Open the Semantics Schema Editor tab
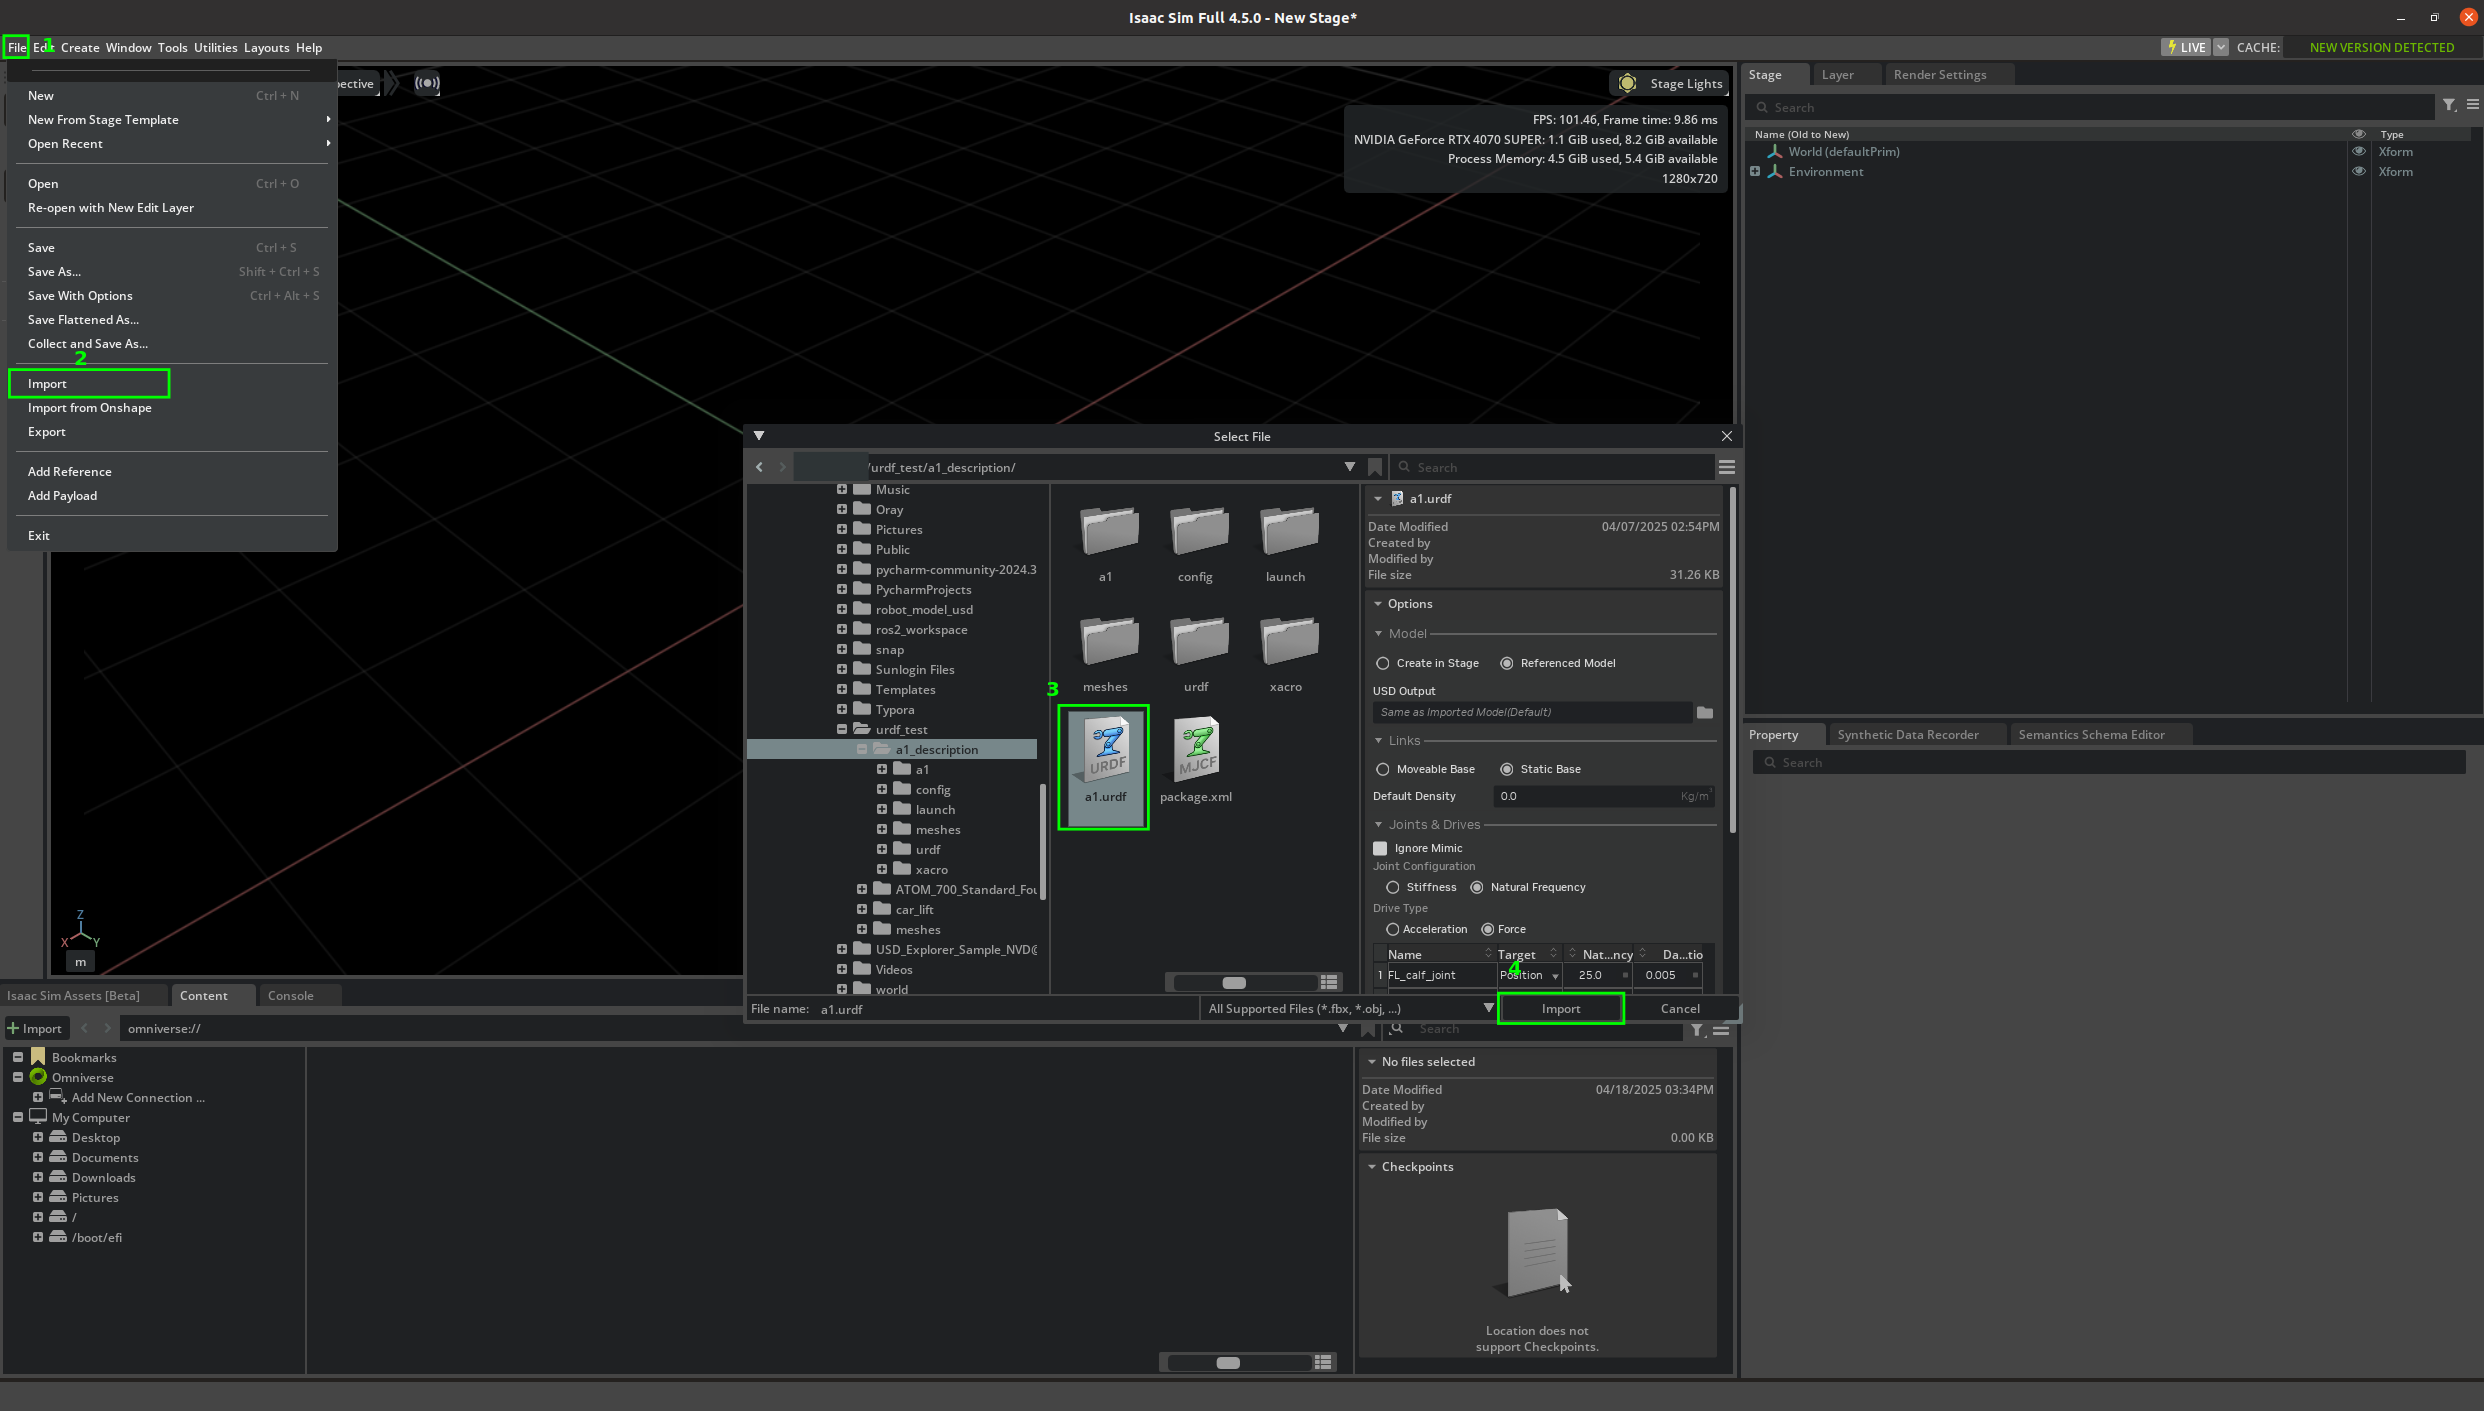The image size is (2484, 1411). click(x=2091, y=734)
